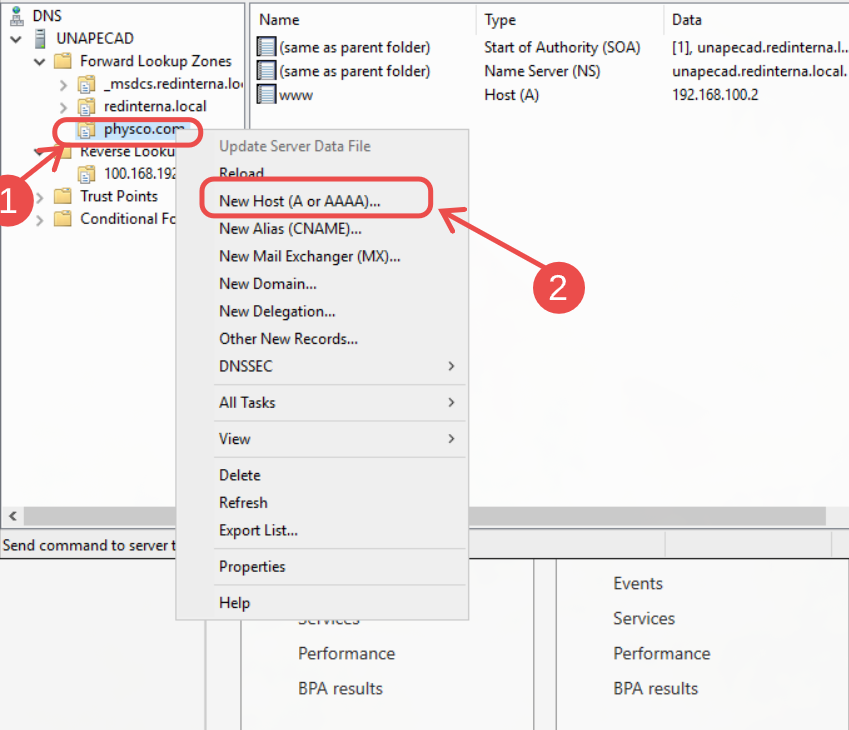Sort records by the Name column
This screenshot has width=849, height=730.
tap(364, 20)
